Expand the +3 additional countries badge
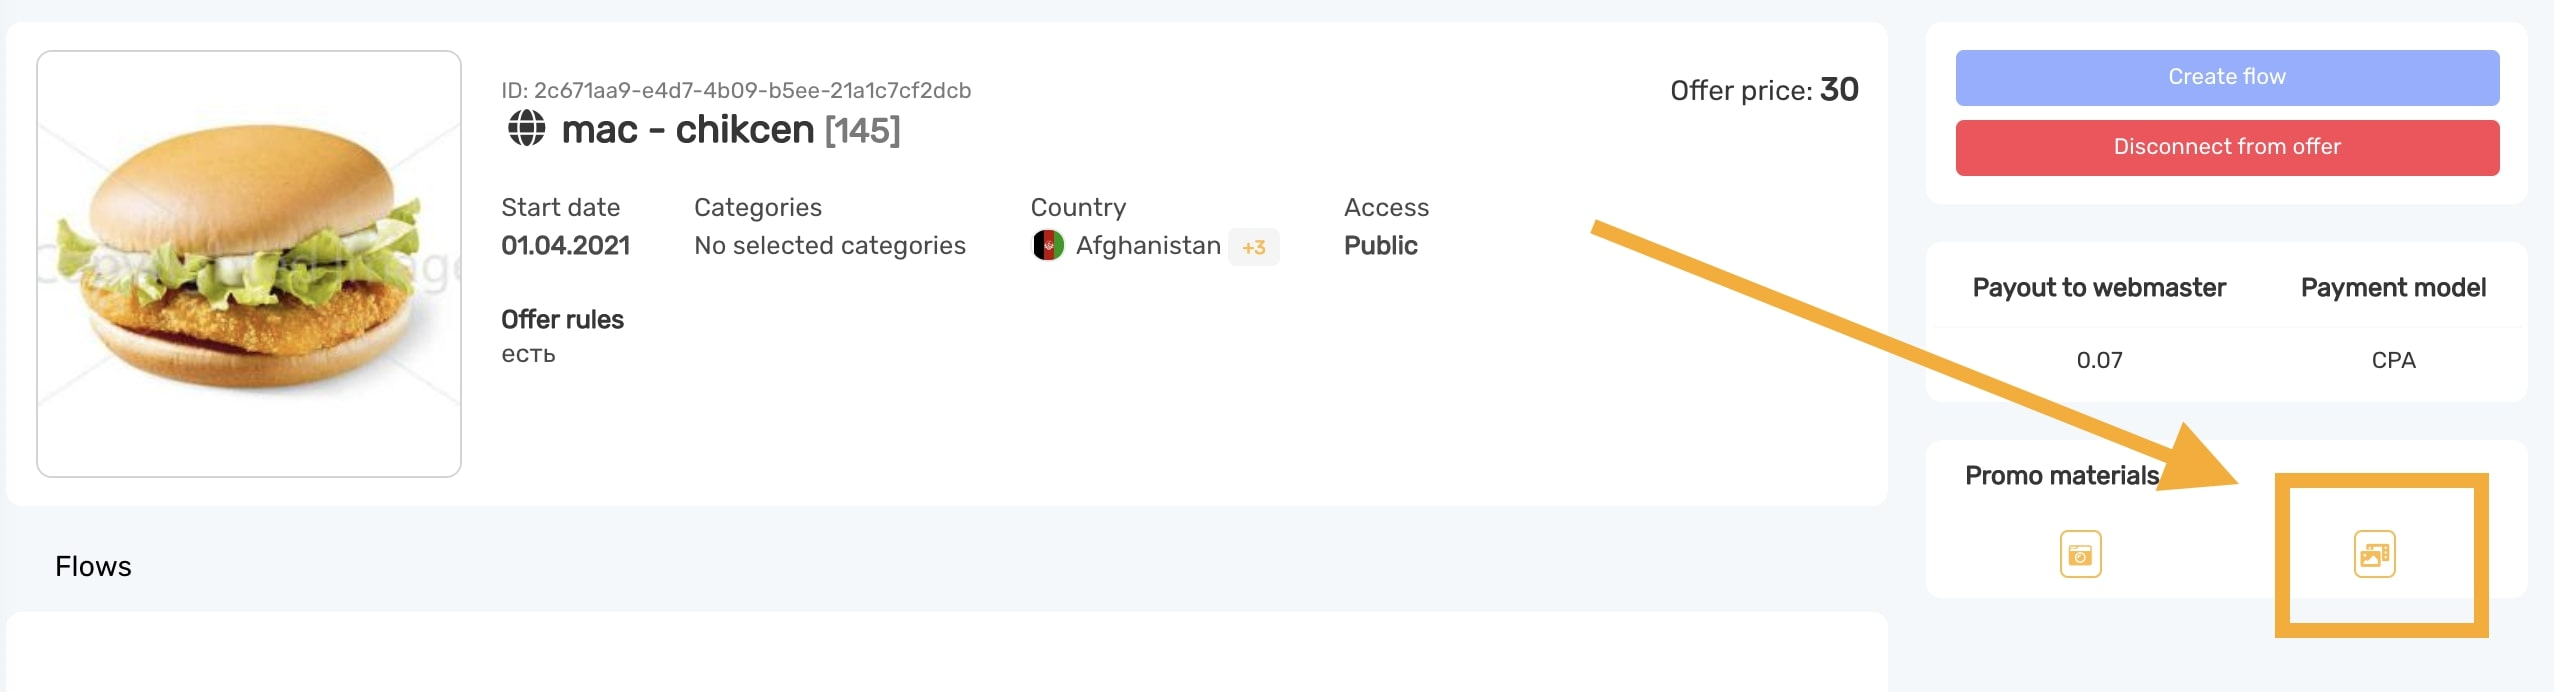Image resolution: width=2554 pixels, height=692 pixels. point(1253,247)
